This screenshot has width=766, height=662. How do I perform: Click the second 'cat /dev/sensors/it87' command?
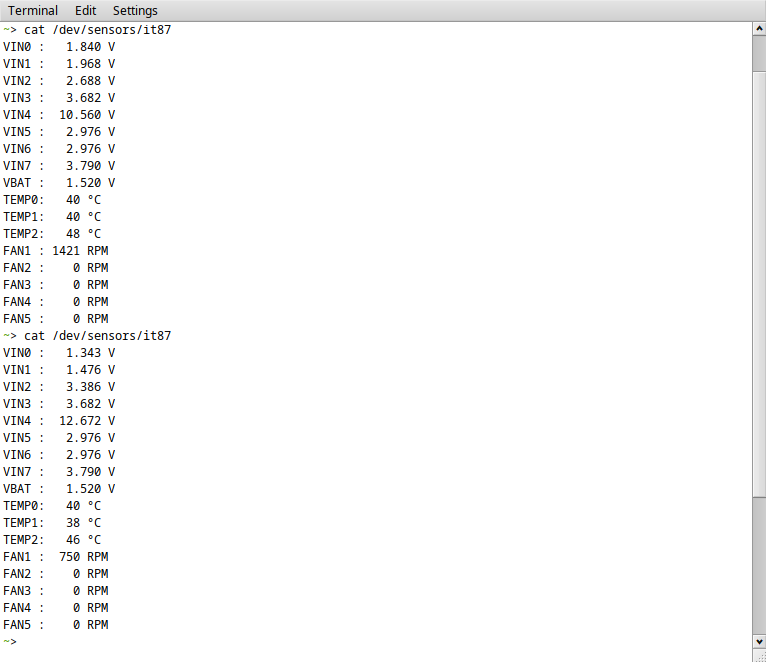coord(97,336)
